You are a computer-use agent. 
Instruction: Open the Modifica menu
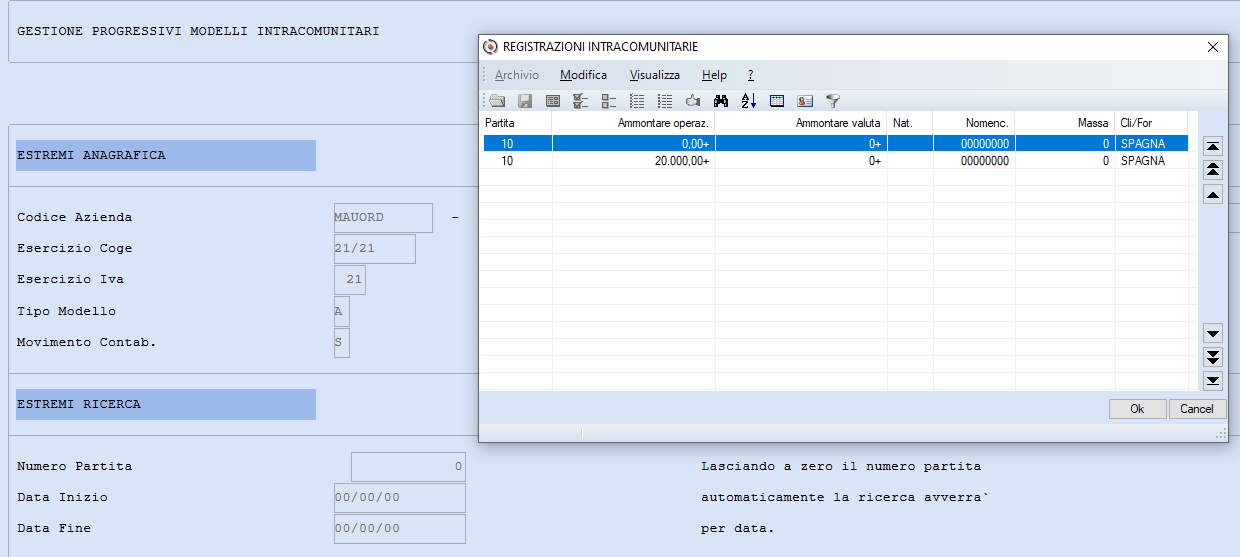tap(583, 75)
